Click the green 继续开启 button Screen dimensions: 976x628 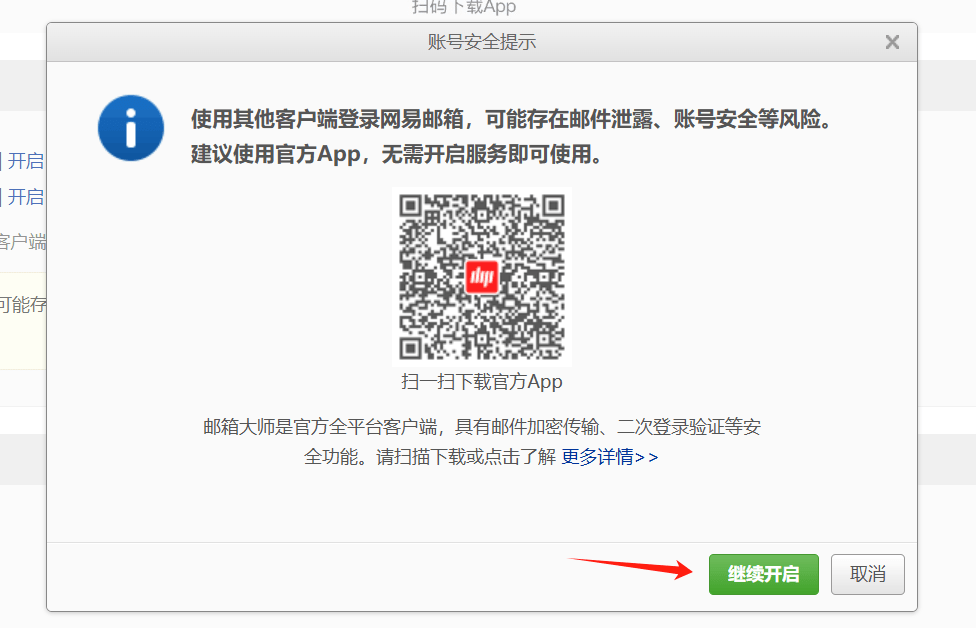[763, 574]
